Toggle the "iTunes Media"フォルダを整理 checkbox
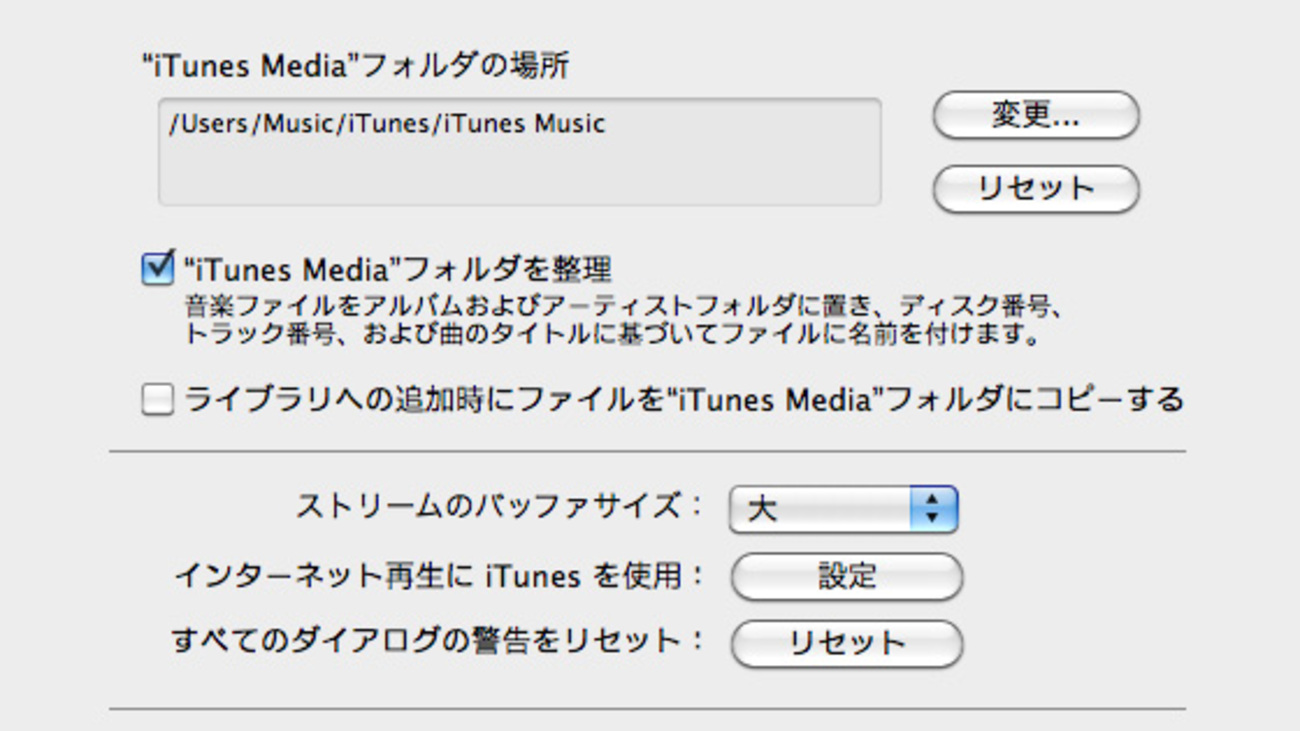The image size is (1300, 731). pyautogui.click(x=157, y=268)
